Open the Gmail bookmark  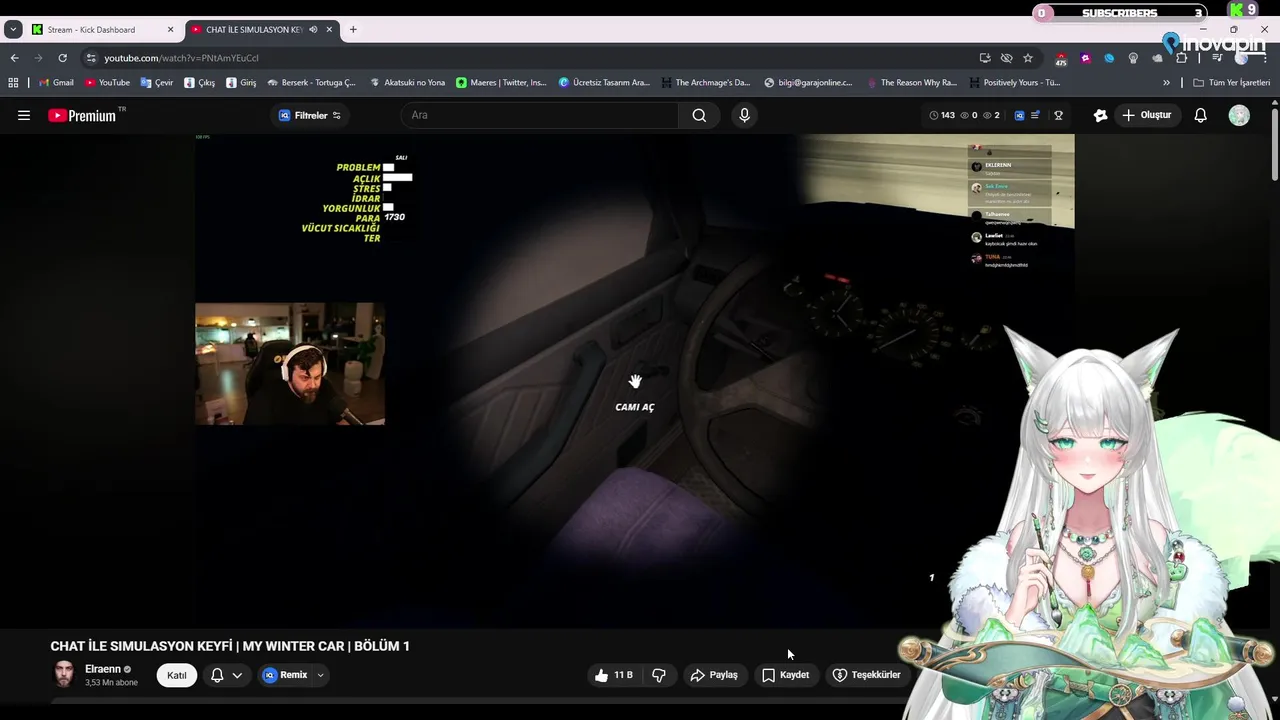click(56, 83)
